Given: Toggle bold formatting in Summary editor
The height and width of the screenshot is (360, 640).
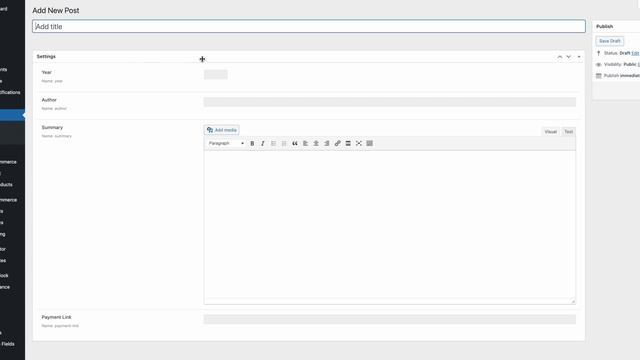Looking at the screenshot, I should 252,143.
